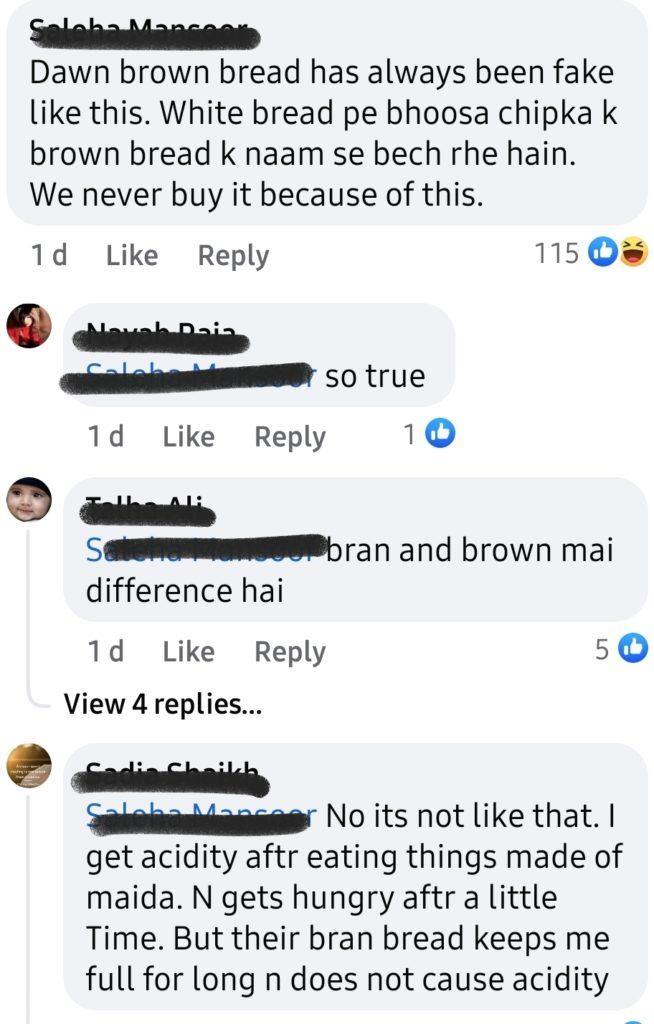Like the Dawn brown bread comment
This screenshot has height=1024, width=654.
click(132, 255)
